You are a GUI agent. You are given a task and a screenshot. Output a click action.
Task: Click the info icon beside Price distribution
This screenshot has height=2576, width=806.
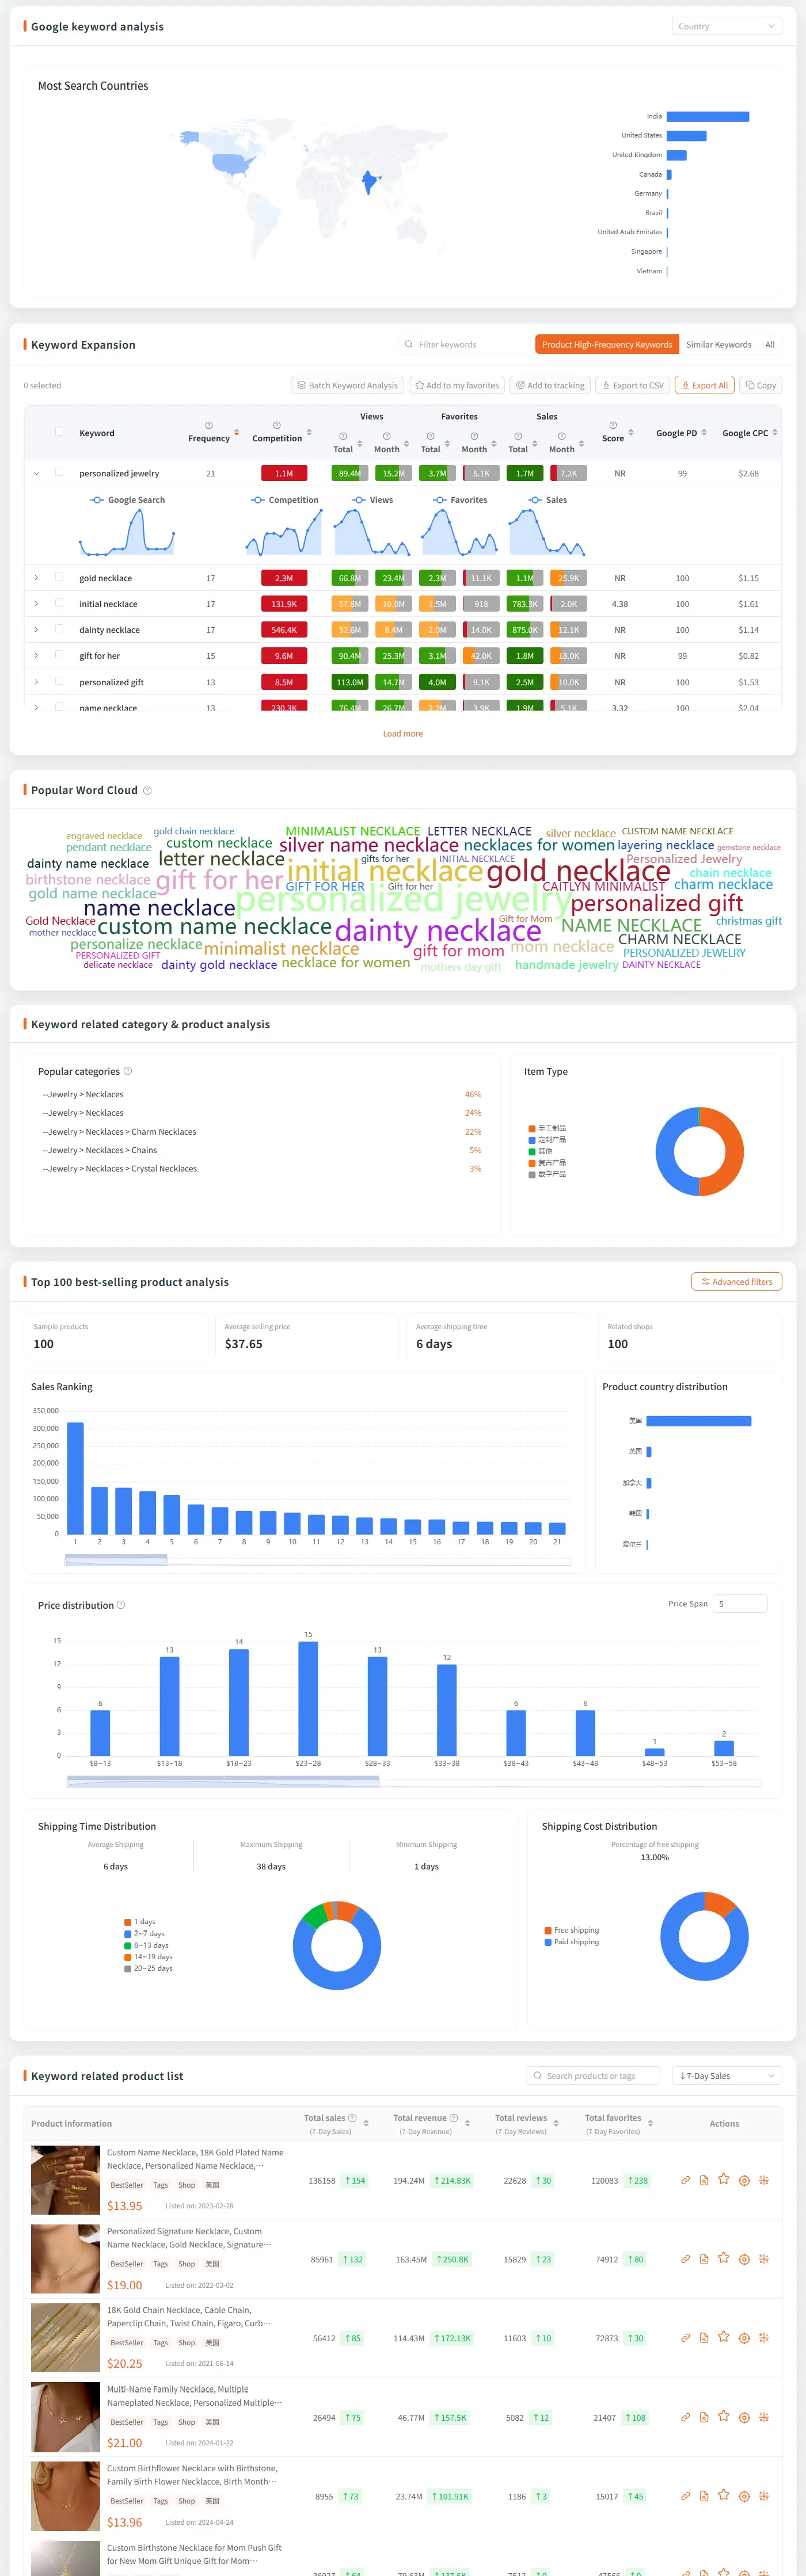[x=121, y=1604]
